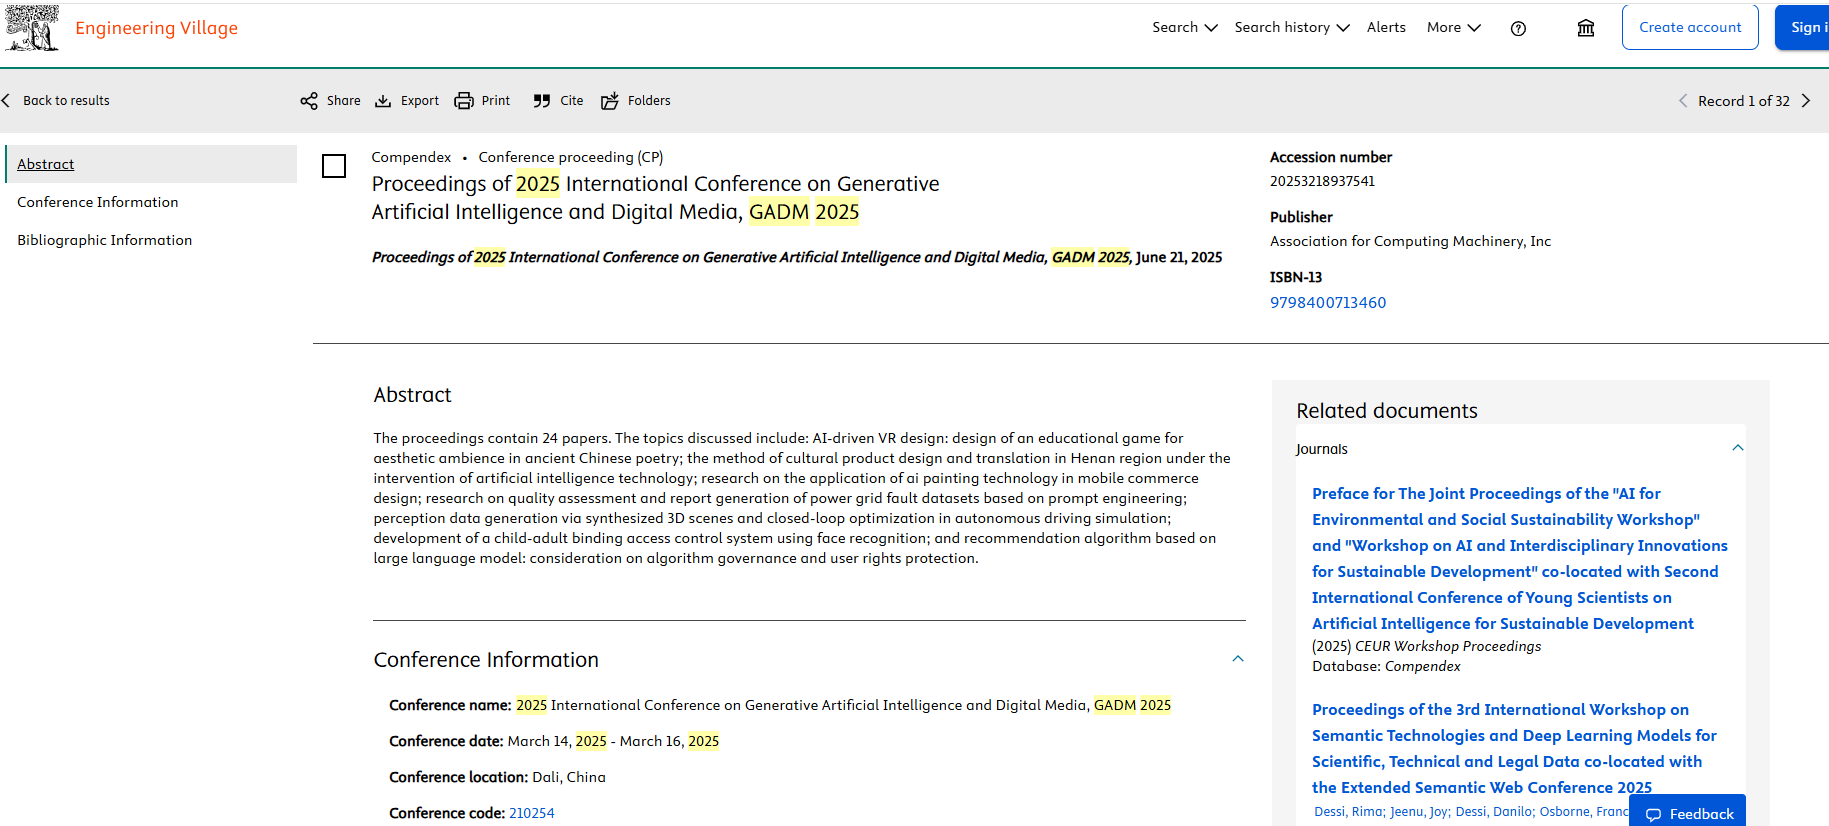Go to next record arrow
The height and width of the screenshot is (826, 1829).
click(1806, 101)
